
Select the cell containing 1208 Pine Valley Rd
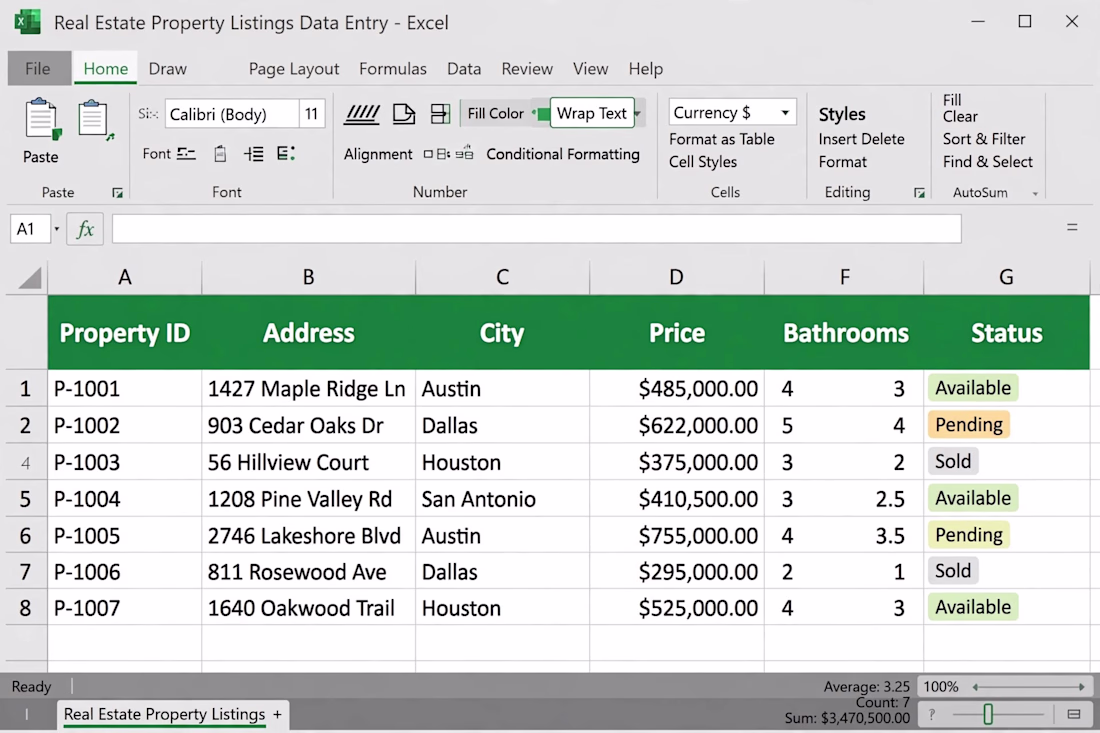point(309,499)
